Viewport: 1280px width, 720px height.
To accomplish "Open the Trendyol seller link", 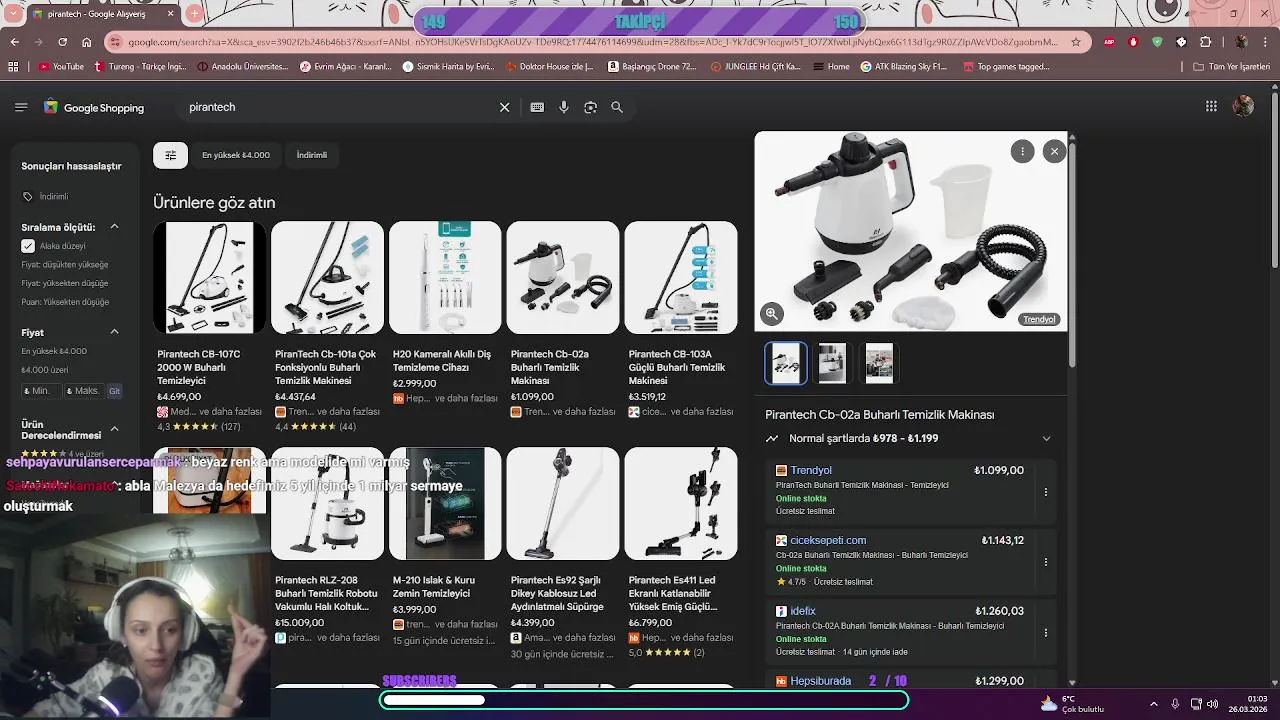I will coord(811,470).
